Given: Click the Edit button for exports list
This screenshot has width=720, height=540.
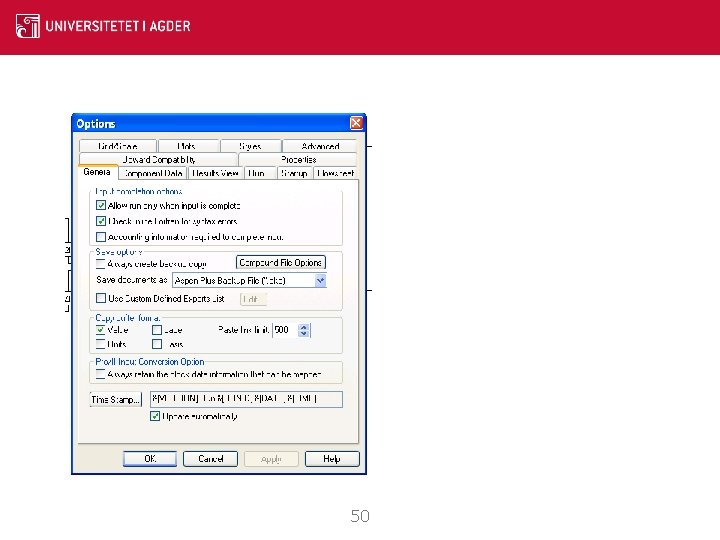Looking at the screenshot, I should pyautogui.click(x=253, y=299).
